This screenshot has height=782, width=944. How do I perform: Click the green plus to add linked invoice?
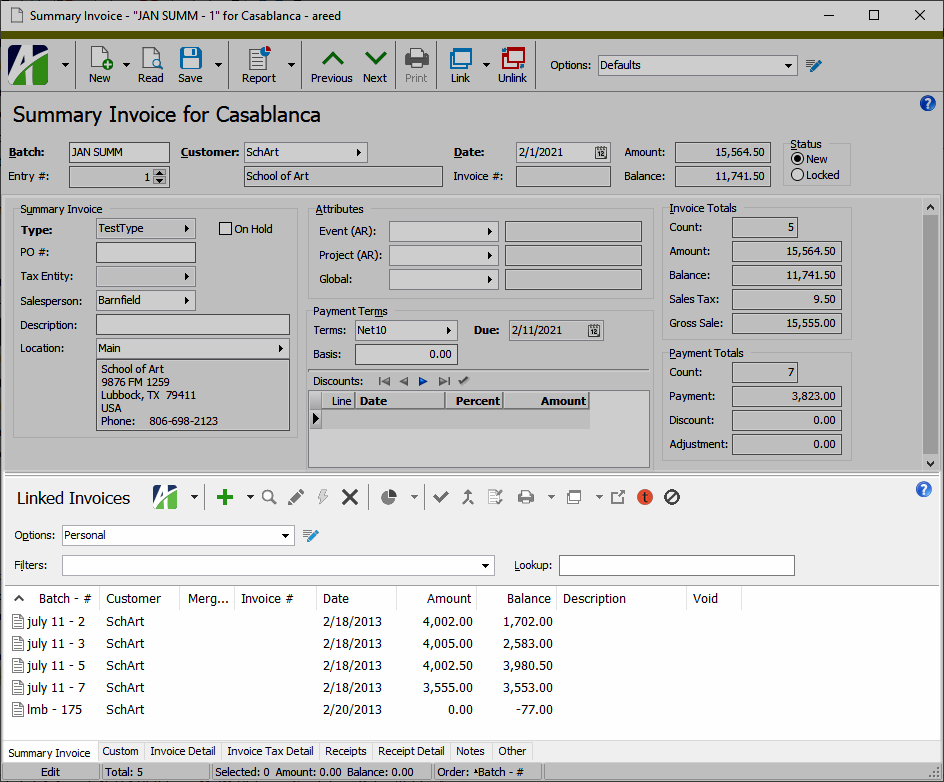[225, 497]
